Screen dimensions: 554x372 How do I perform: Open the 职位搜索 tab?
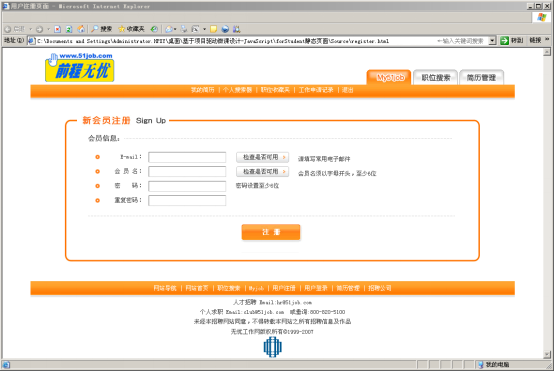click(435, 77)
